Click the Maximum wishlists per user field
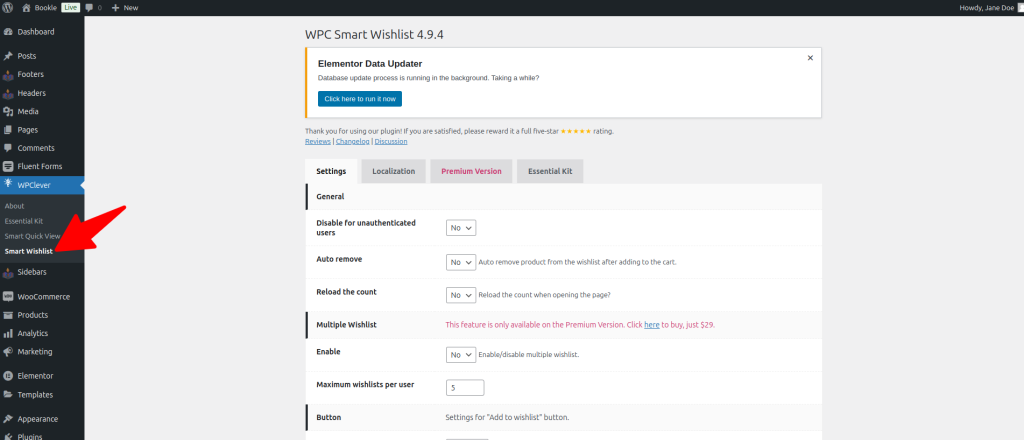This screenshot has height=440, width=1024. 465,388
